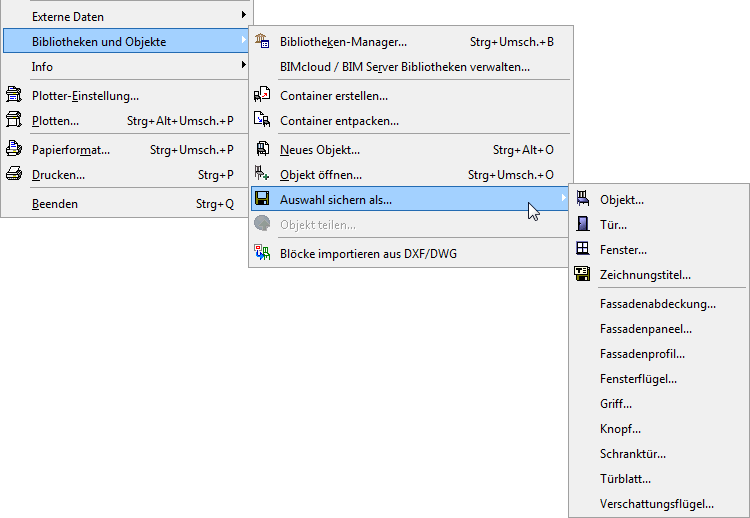The image size is (750, 518).
Task: Click the Tür door icon
Action: (x=582, y=224)
